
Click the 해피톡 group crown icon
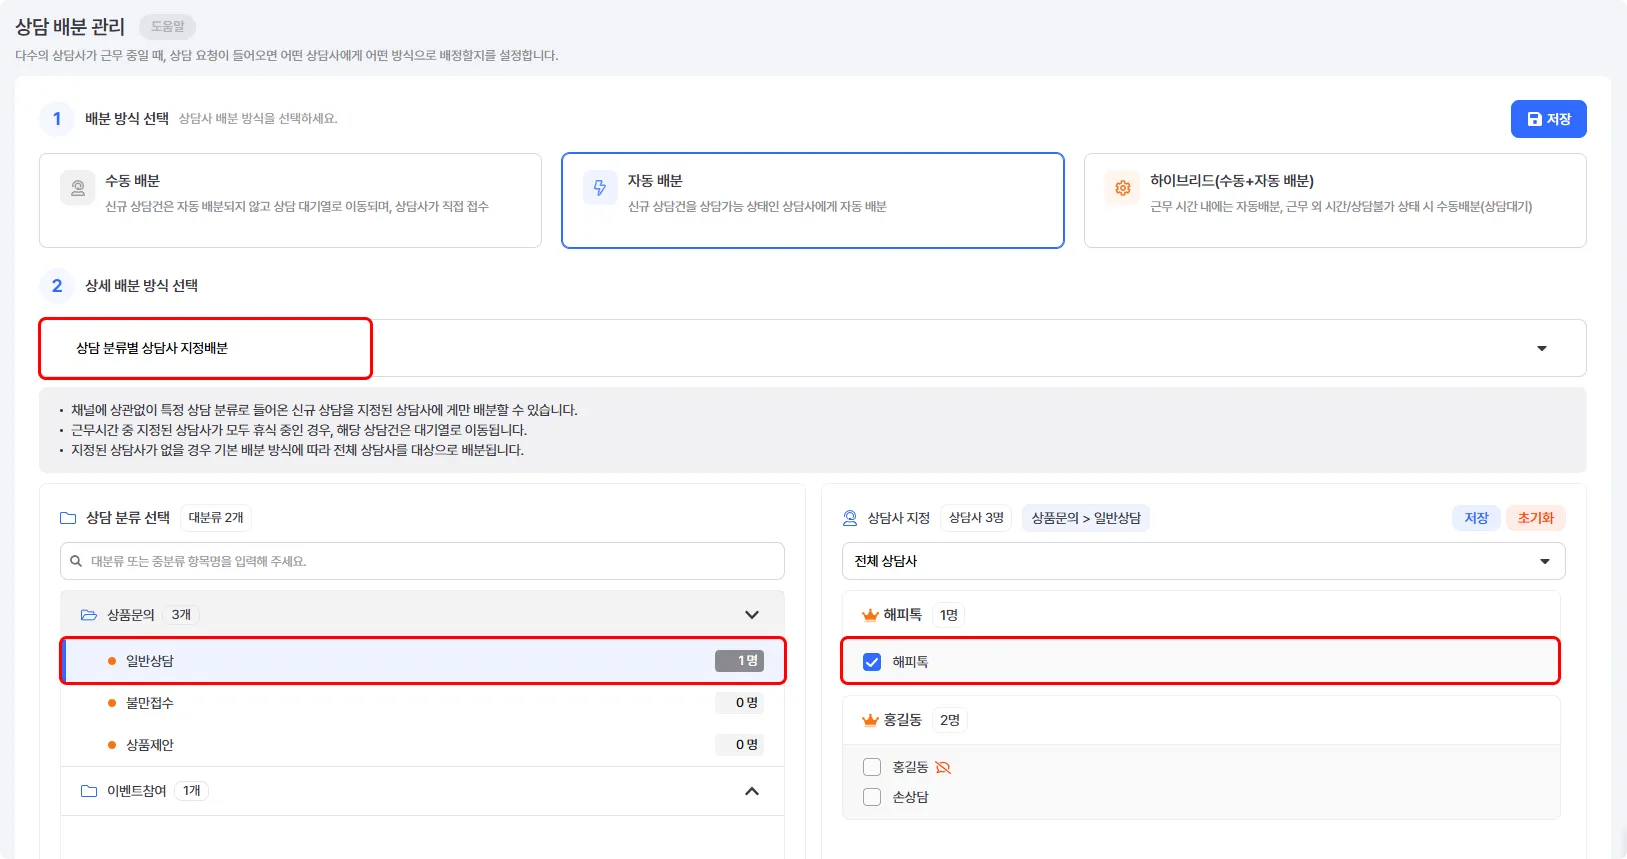[870, 615]
